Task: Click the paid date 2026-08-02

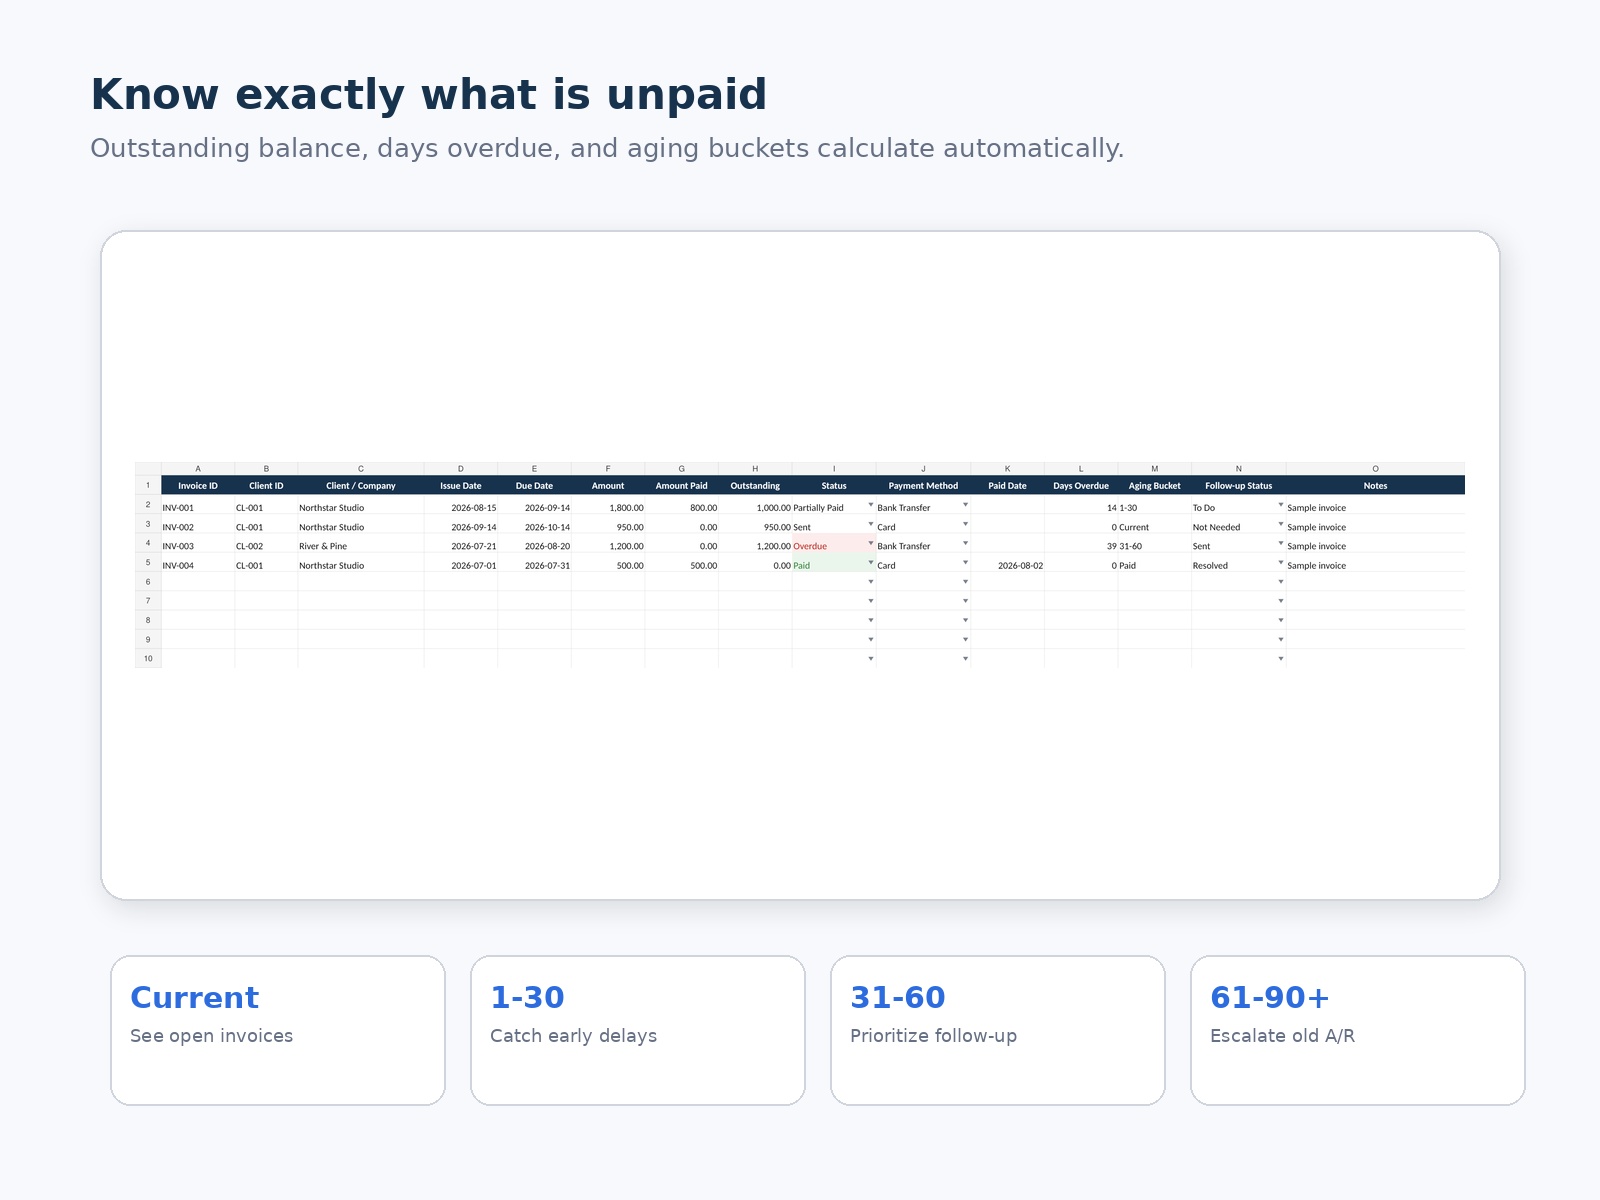Action: pos(1008,562)
